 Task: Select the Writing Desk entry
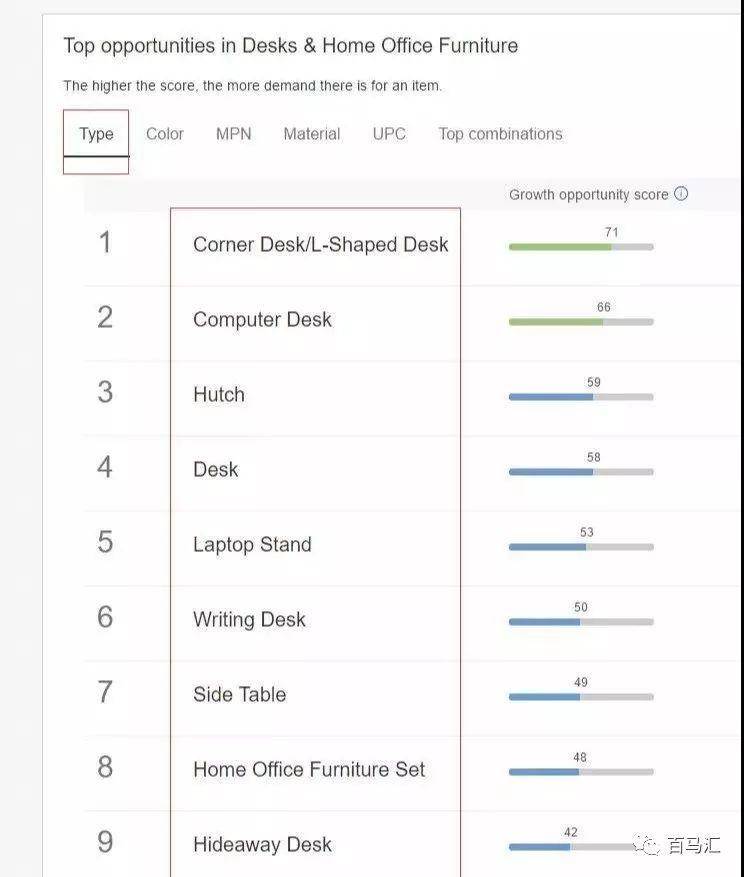[249, 620]
